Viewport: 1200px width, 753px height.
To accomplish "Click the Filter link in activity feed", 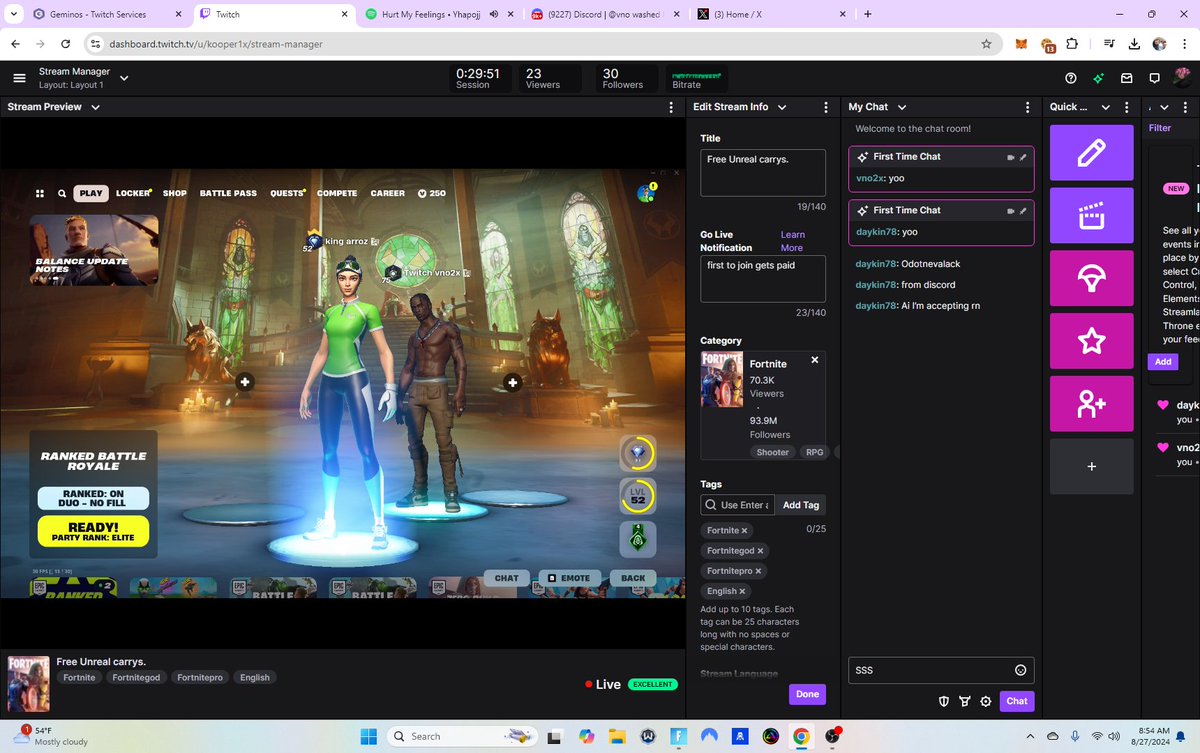I will [1160, 128].
